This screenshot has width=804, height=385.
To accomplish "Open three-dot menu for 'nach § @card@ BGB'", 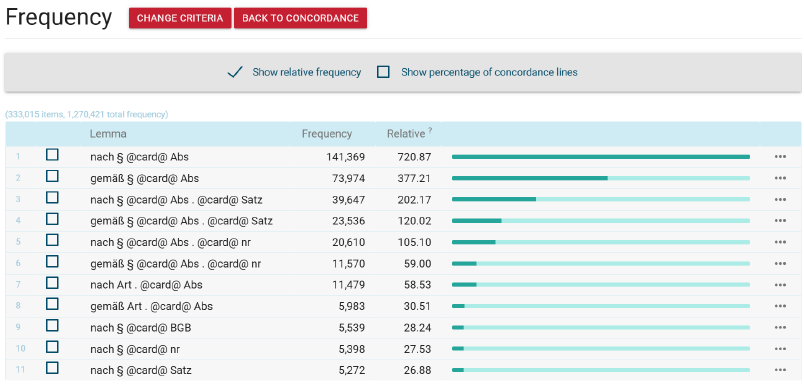I will pyautogui.click(x=780, y=328).
